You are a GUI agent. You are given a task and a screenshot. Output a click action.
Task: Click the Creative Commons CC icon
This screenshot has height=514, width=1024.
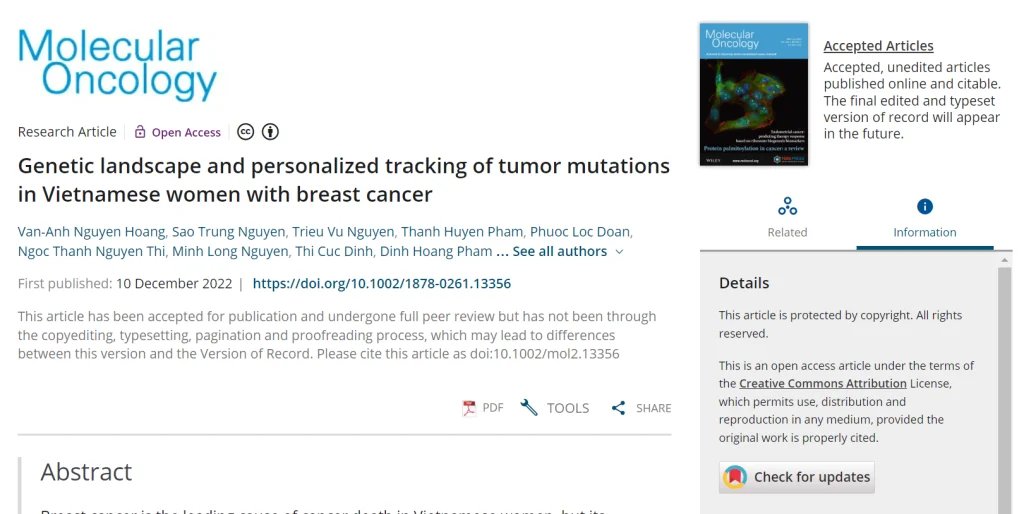pos(245,132)
